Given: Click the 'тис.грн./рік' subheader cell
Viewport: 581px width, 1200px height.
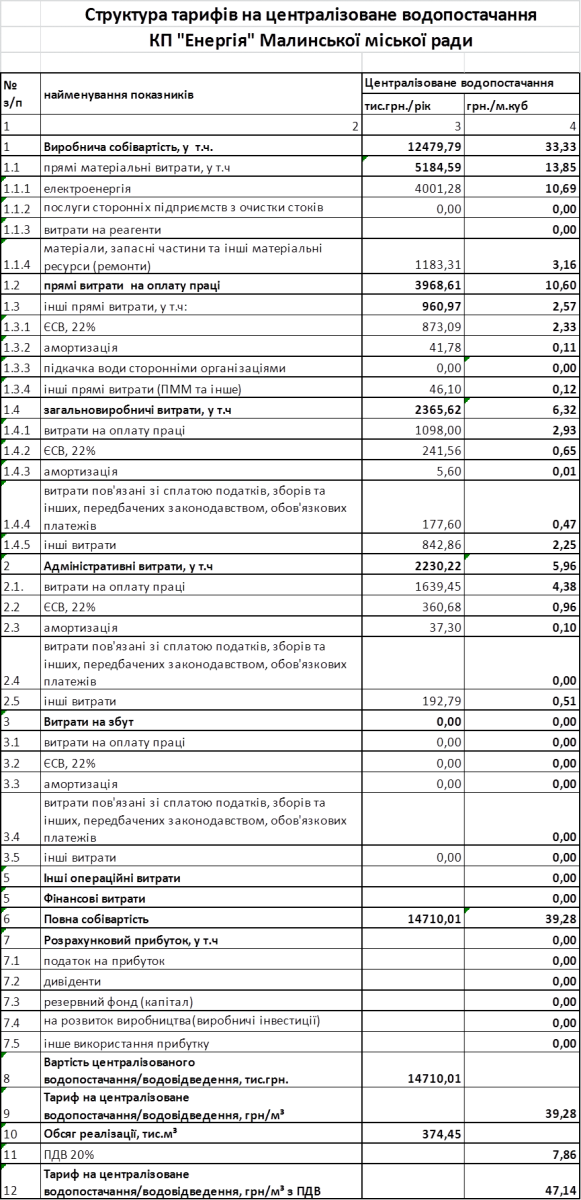Looking at the screenshot, I should [x=412, y=106].
